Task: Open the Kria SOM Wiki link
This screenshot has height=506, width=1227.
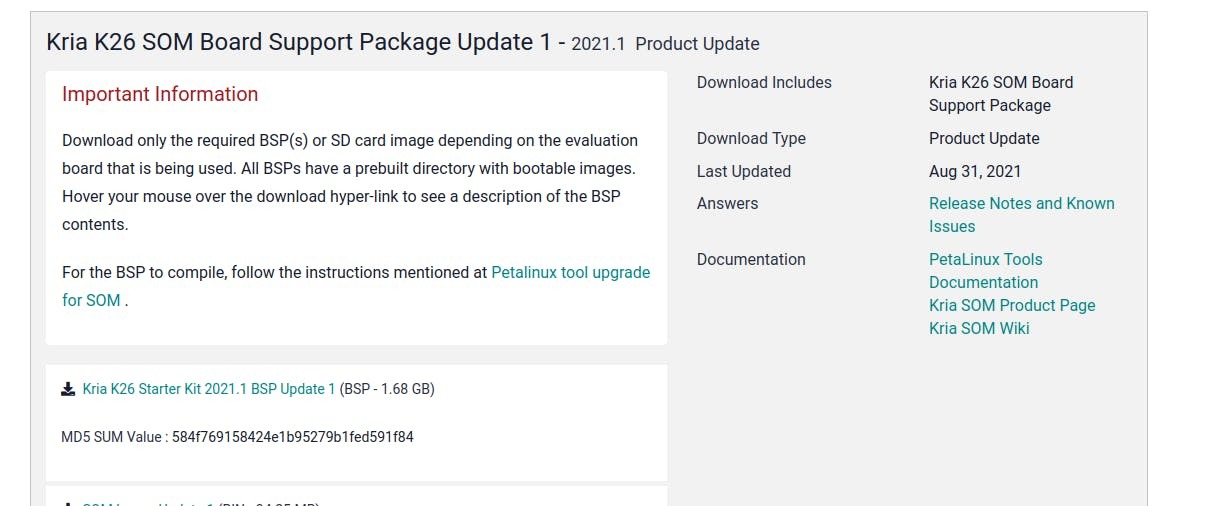Action: pyautogui.click(x=979, y=328)
